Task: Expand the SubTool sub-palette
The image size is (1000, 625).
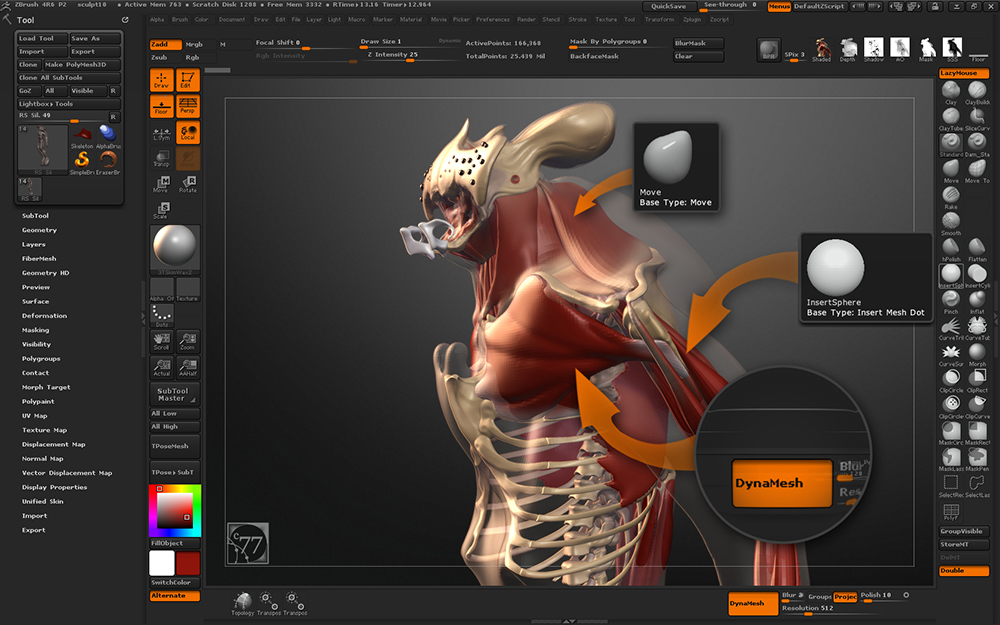Action: tap(35, 216)
